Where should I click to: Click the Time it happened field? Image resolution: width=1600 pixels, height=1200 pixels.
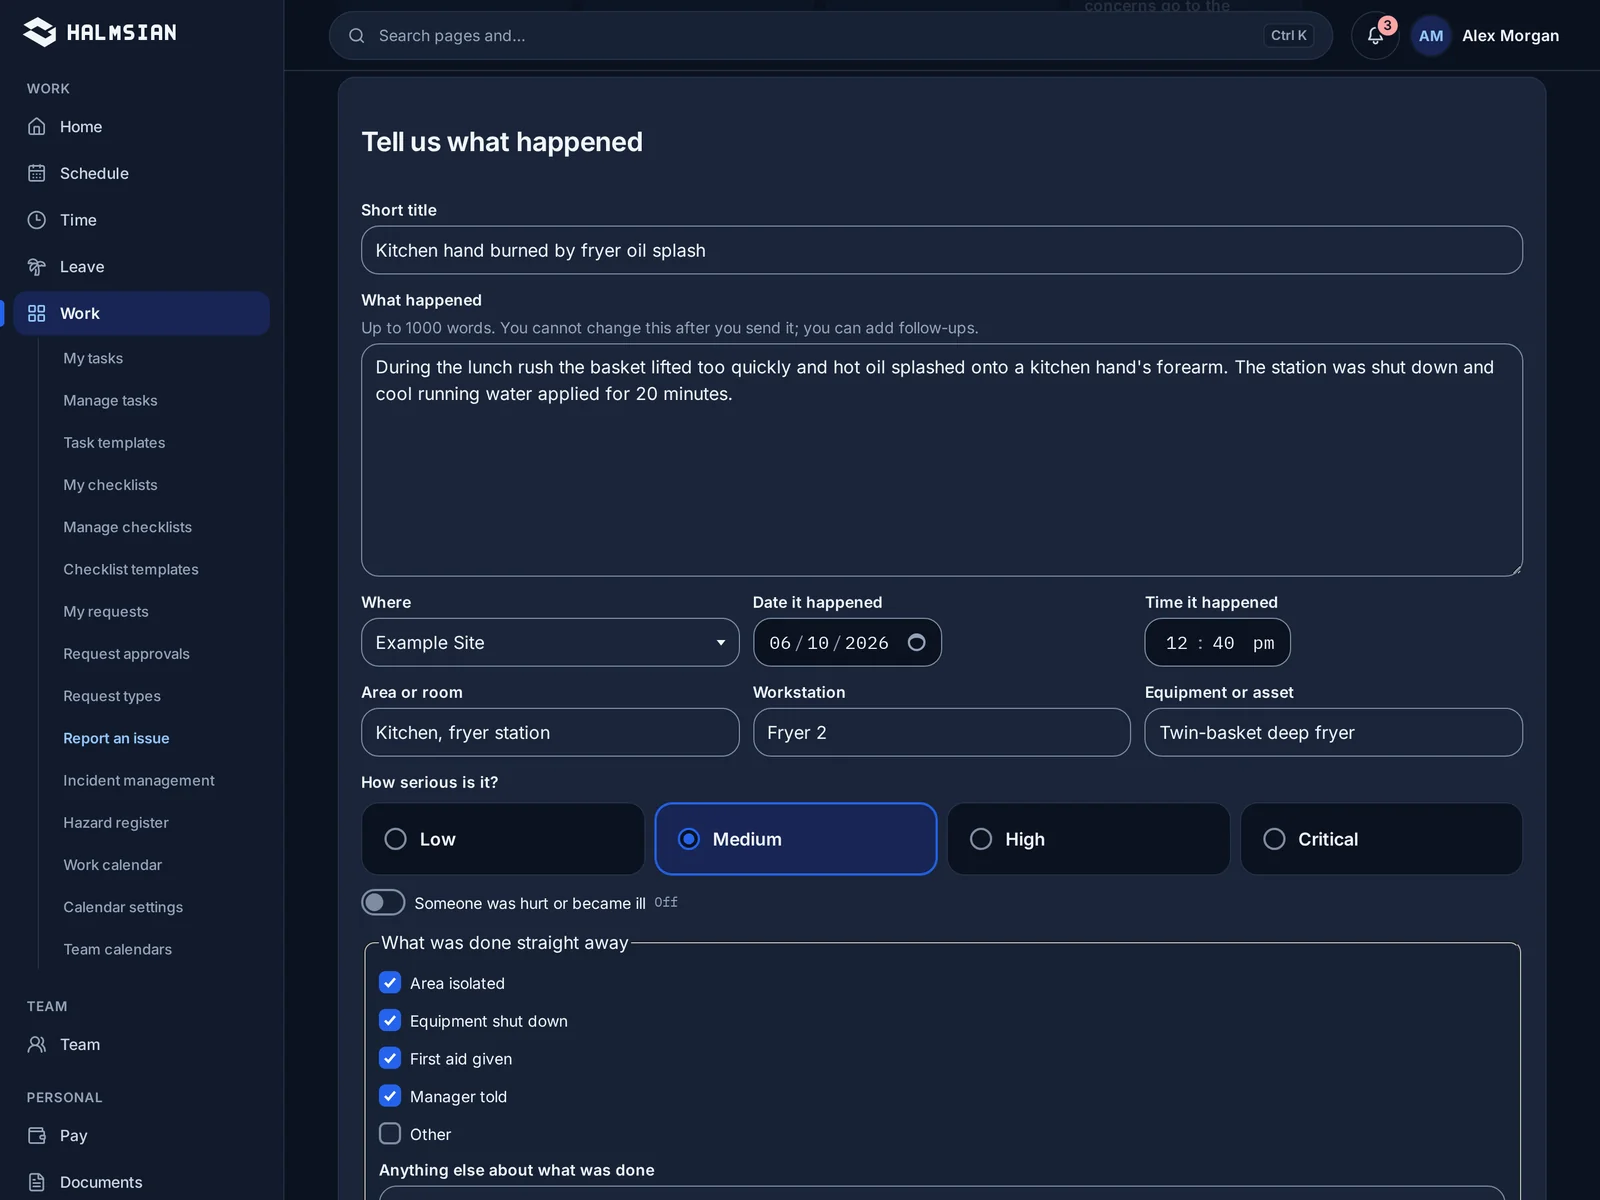1217,642
